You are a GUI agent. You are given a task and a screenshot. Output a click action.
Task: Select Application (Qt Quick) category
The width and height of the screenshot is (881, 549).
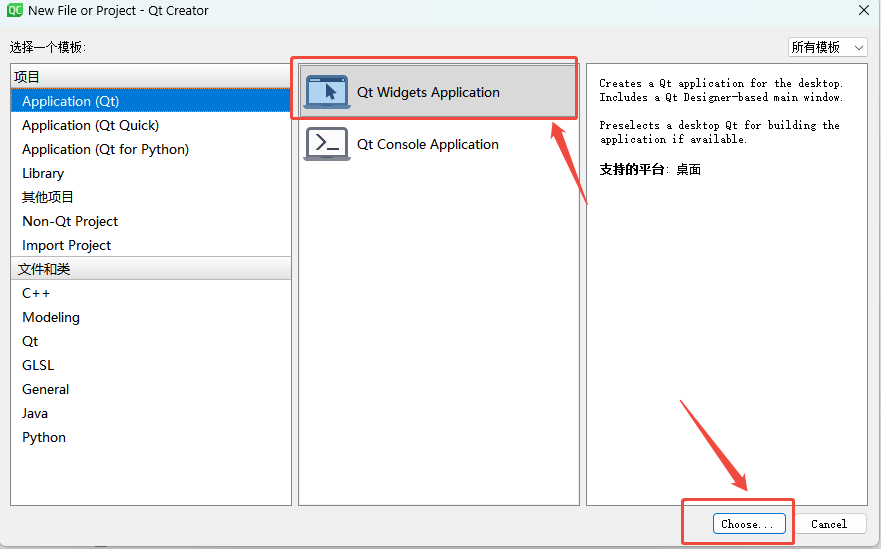(90, 125)
